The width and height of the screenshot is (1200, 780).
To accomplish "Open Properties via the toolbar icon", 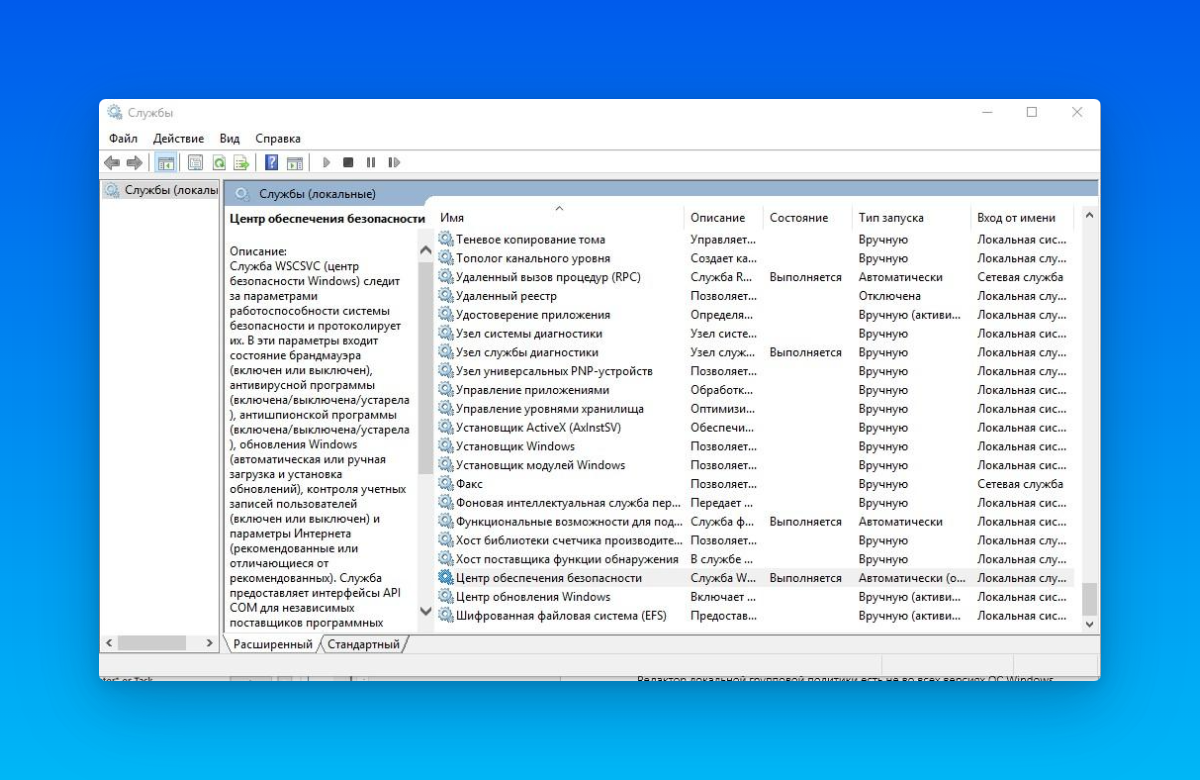I will (x=195, y=162).
